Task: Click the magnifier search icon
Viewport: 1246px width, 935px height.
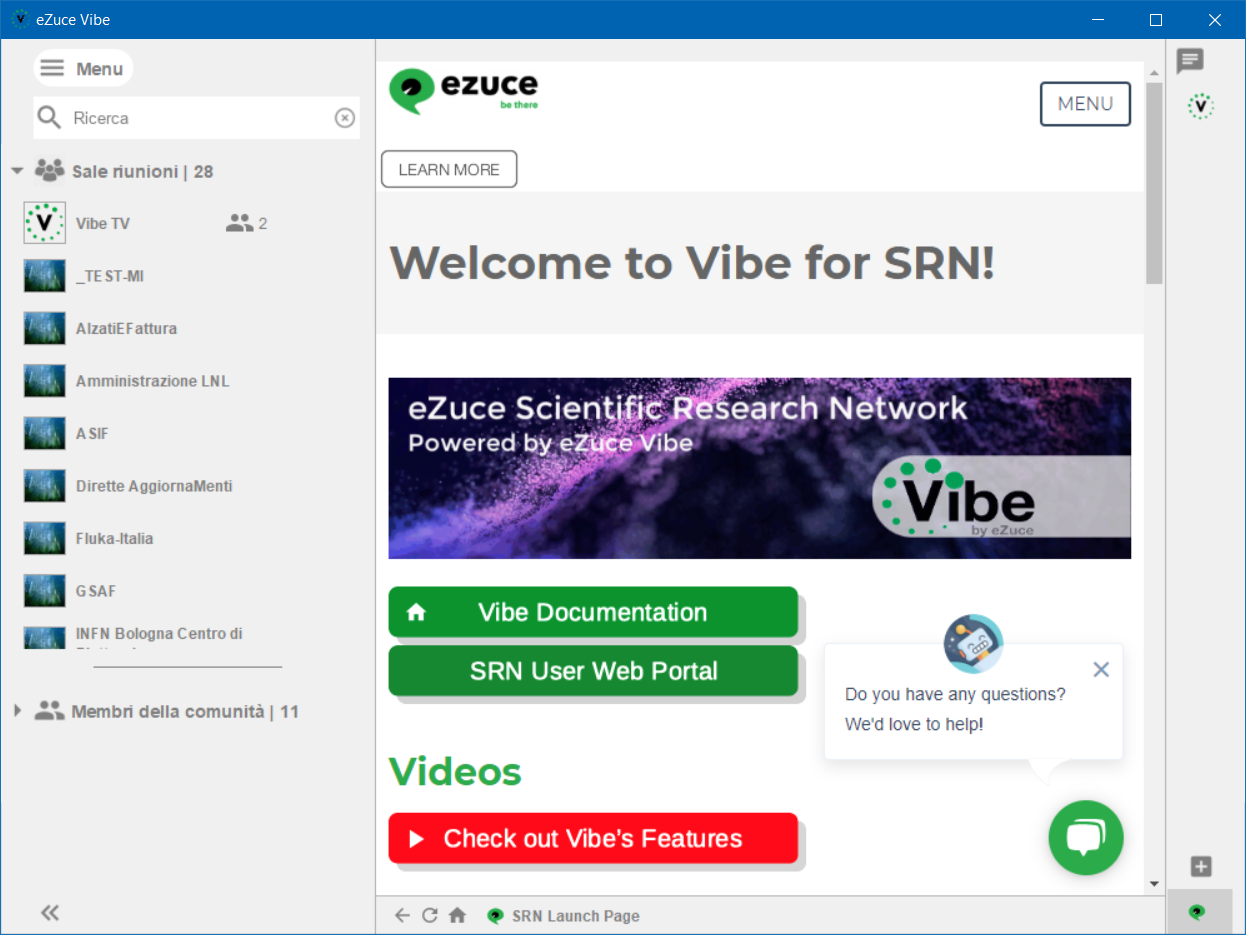Action: pos(49,118)
